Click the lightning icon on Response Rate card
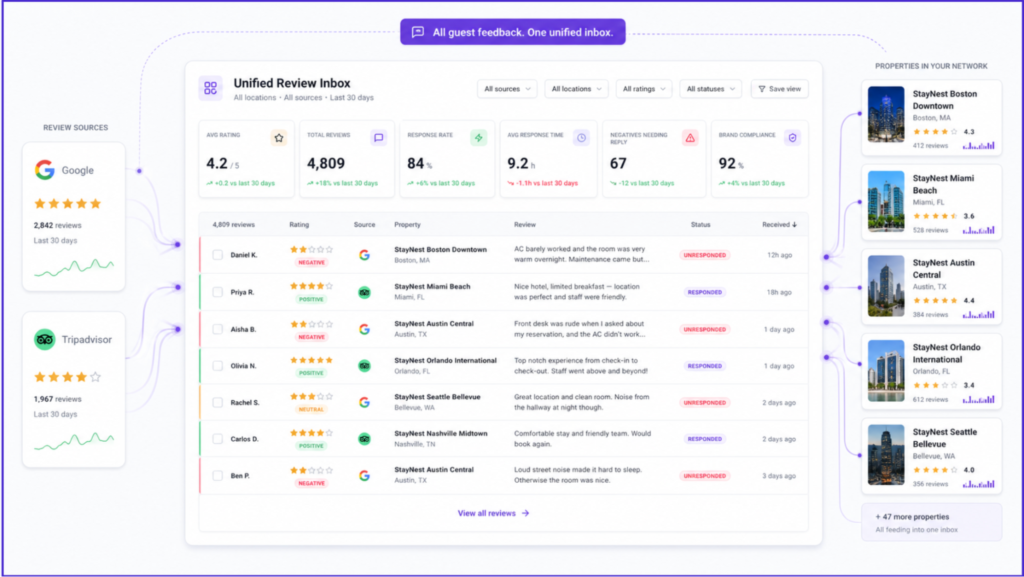Viewport: 1024px width, 577px height. 479,138
